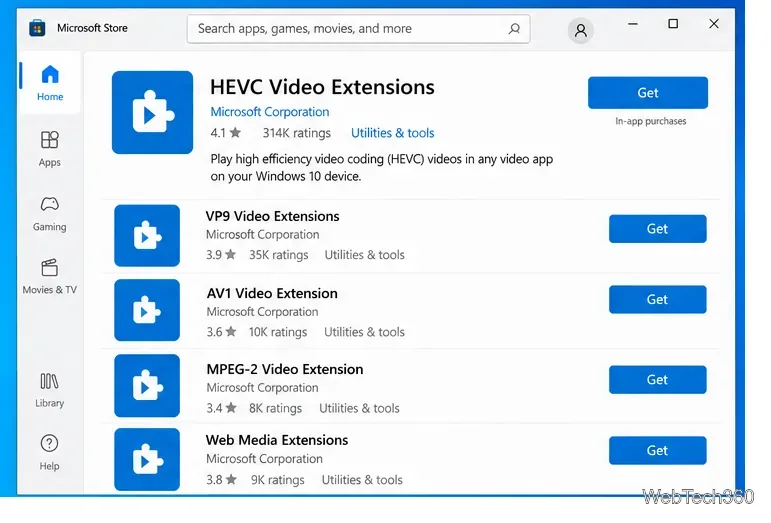Click the Web Media Extensions app icon
Viewport: 771px width, 523px height.
147,460
